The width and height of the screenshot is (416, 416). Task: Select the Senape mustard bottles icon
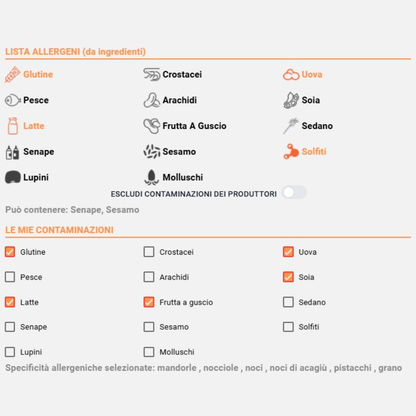coord(12,152)
